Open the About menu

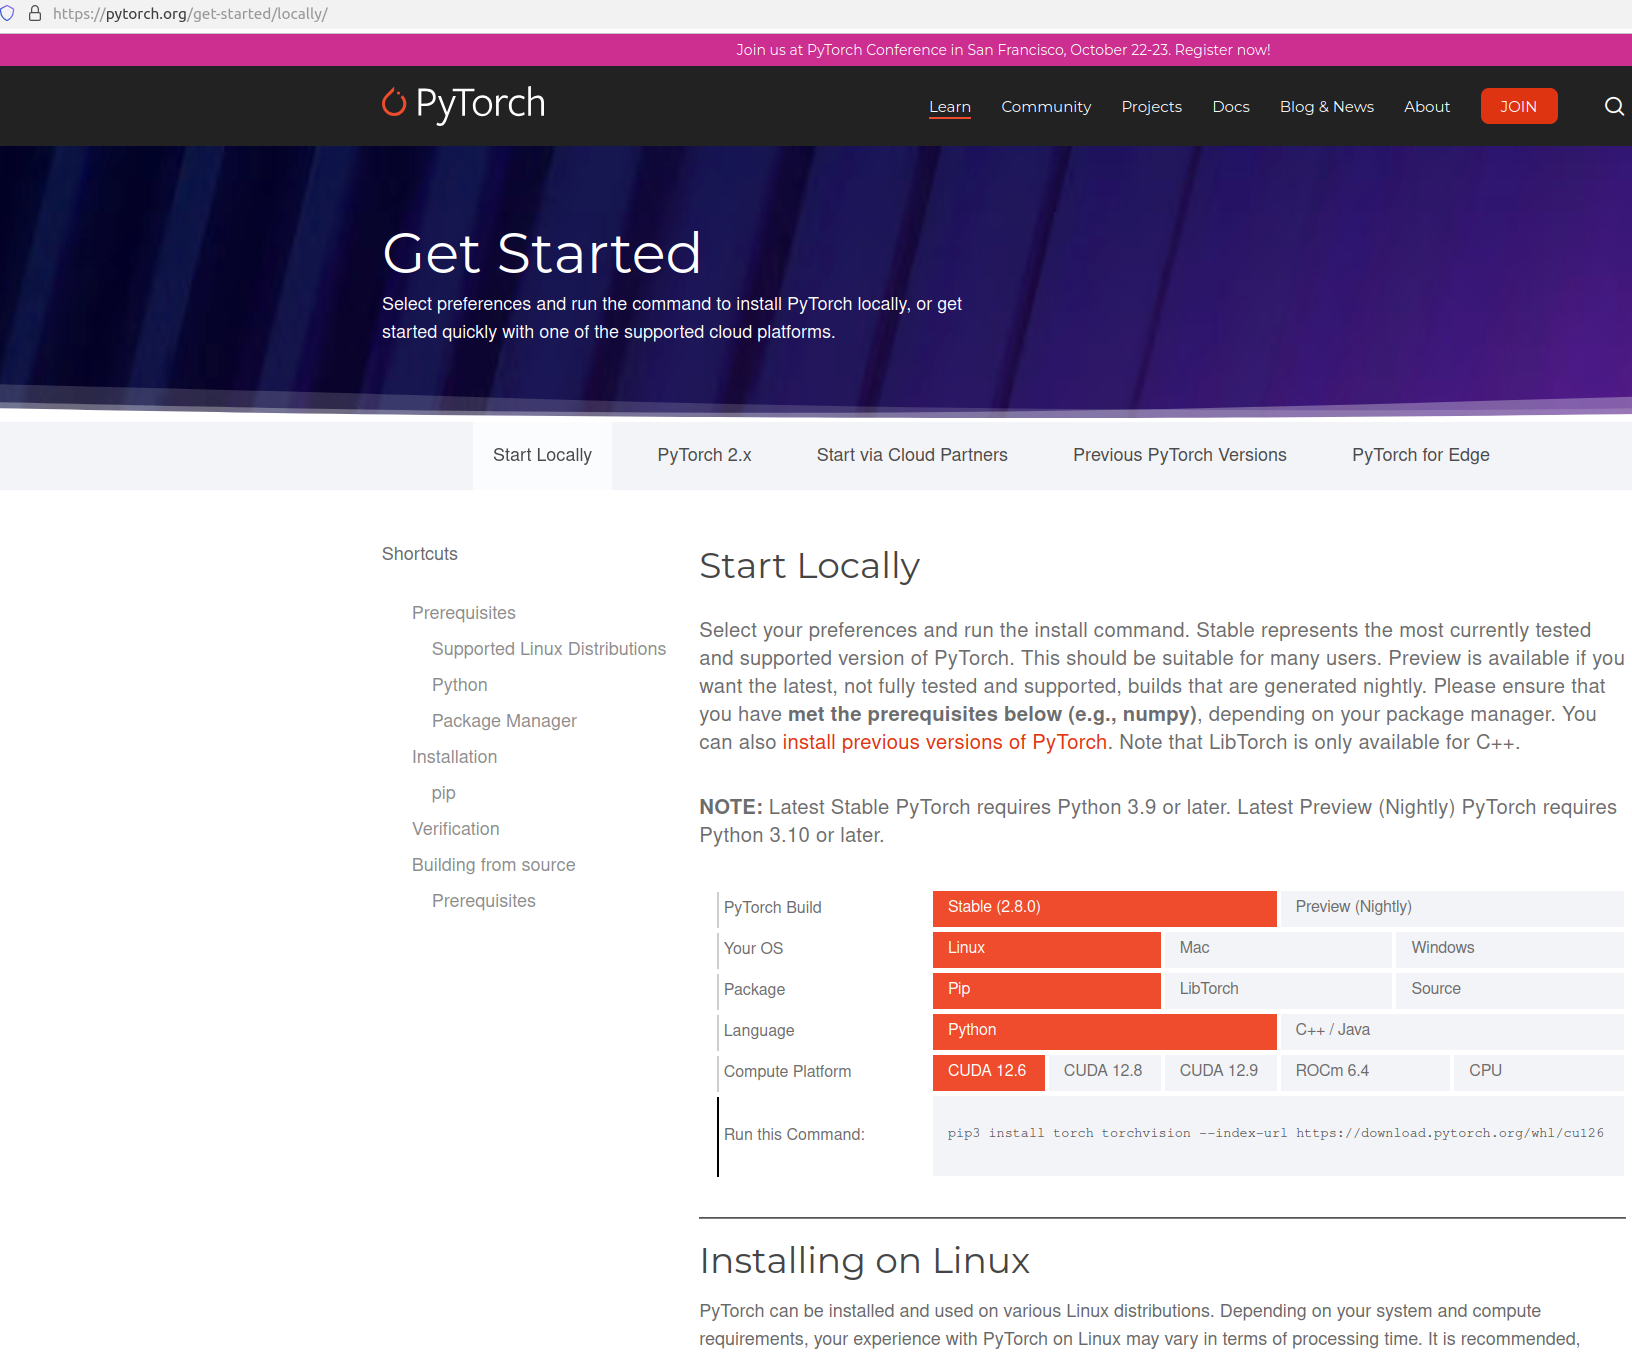click(x=1427, y=107)
